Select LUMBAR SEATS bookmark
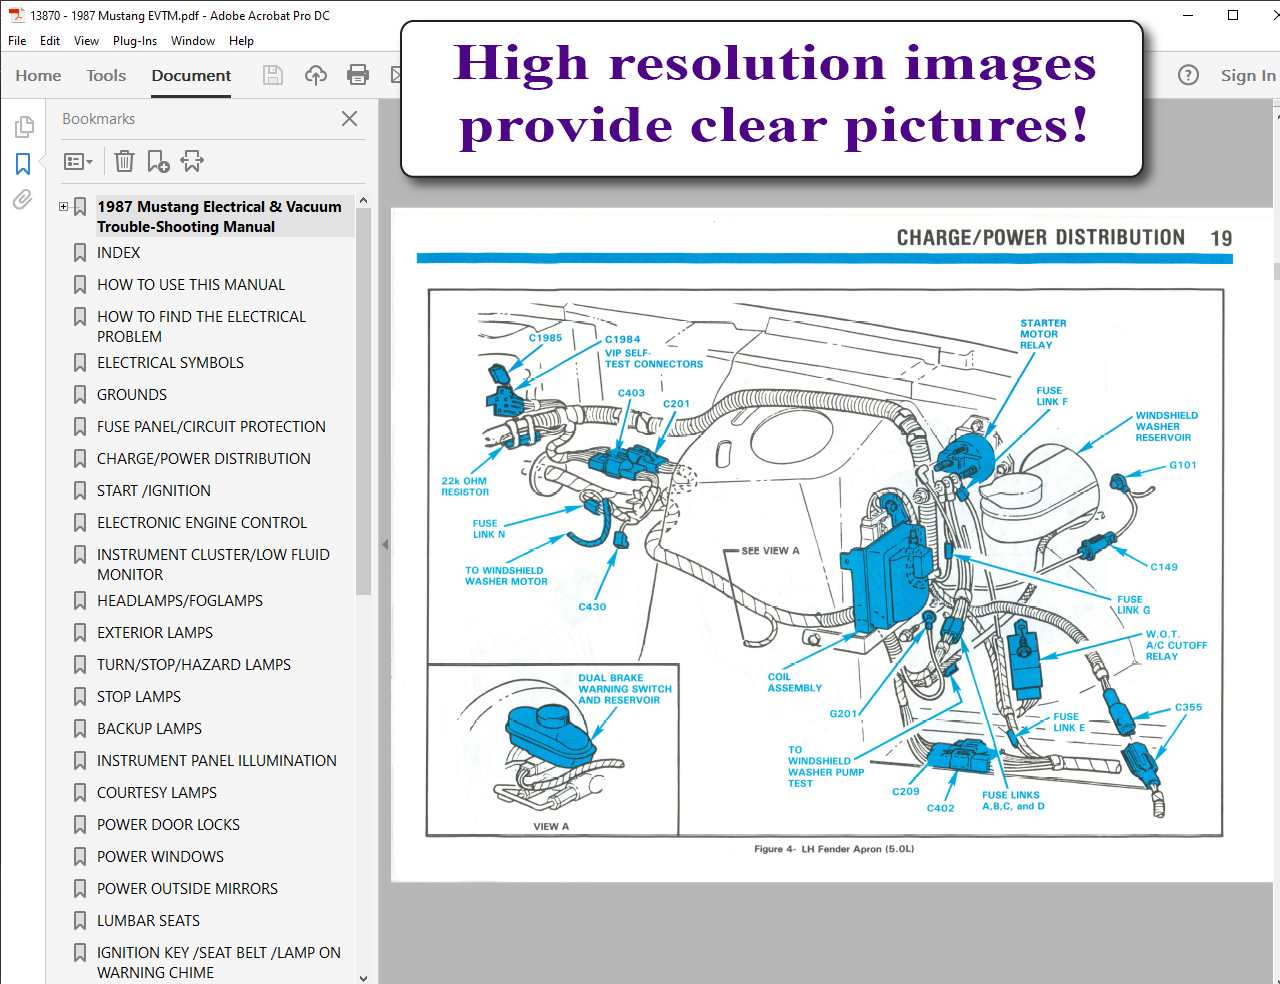The image size is (1280, 984). tap(148, 921)
